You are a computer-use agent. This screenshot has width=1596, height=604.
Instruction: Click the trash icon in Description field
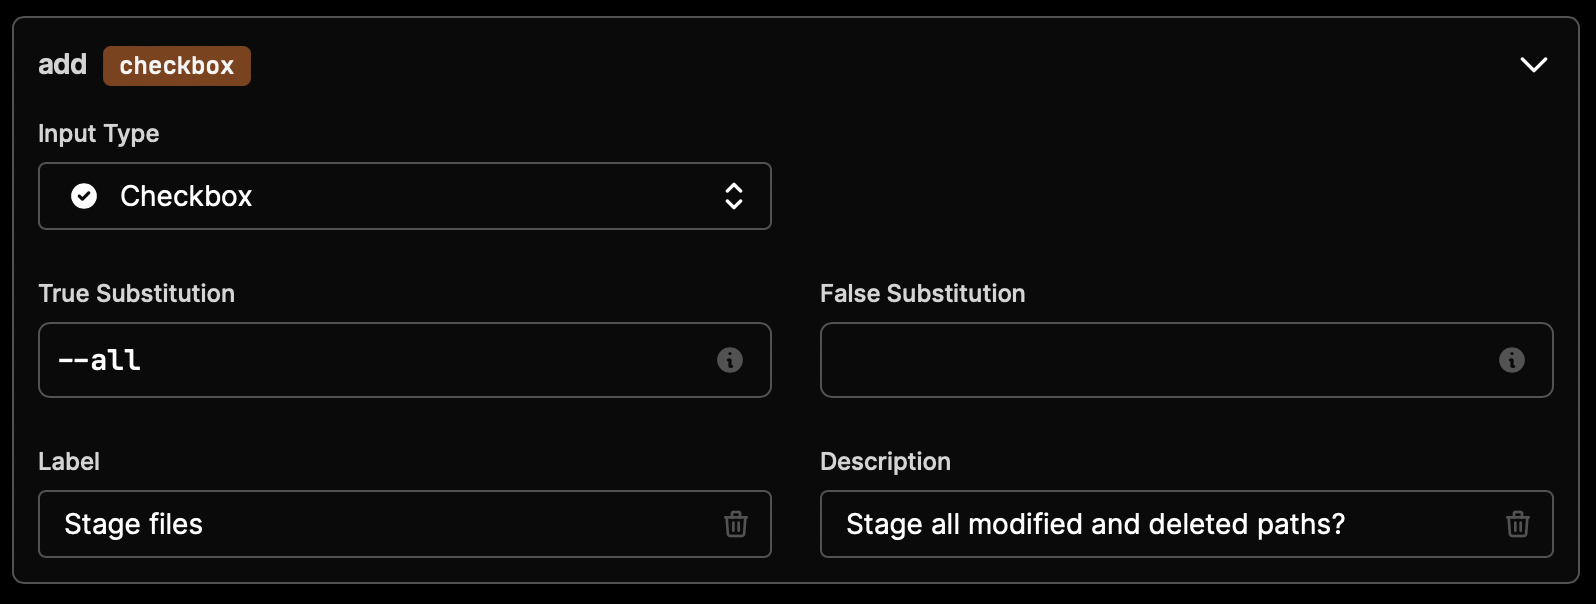pyautogui.click(x=1518, y=524)
